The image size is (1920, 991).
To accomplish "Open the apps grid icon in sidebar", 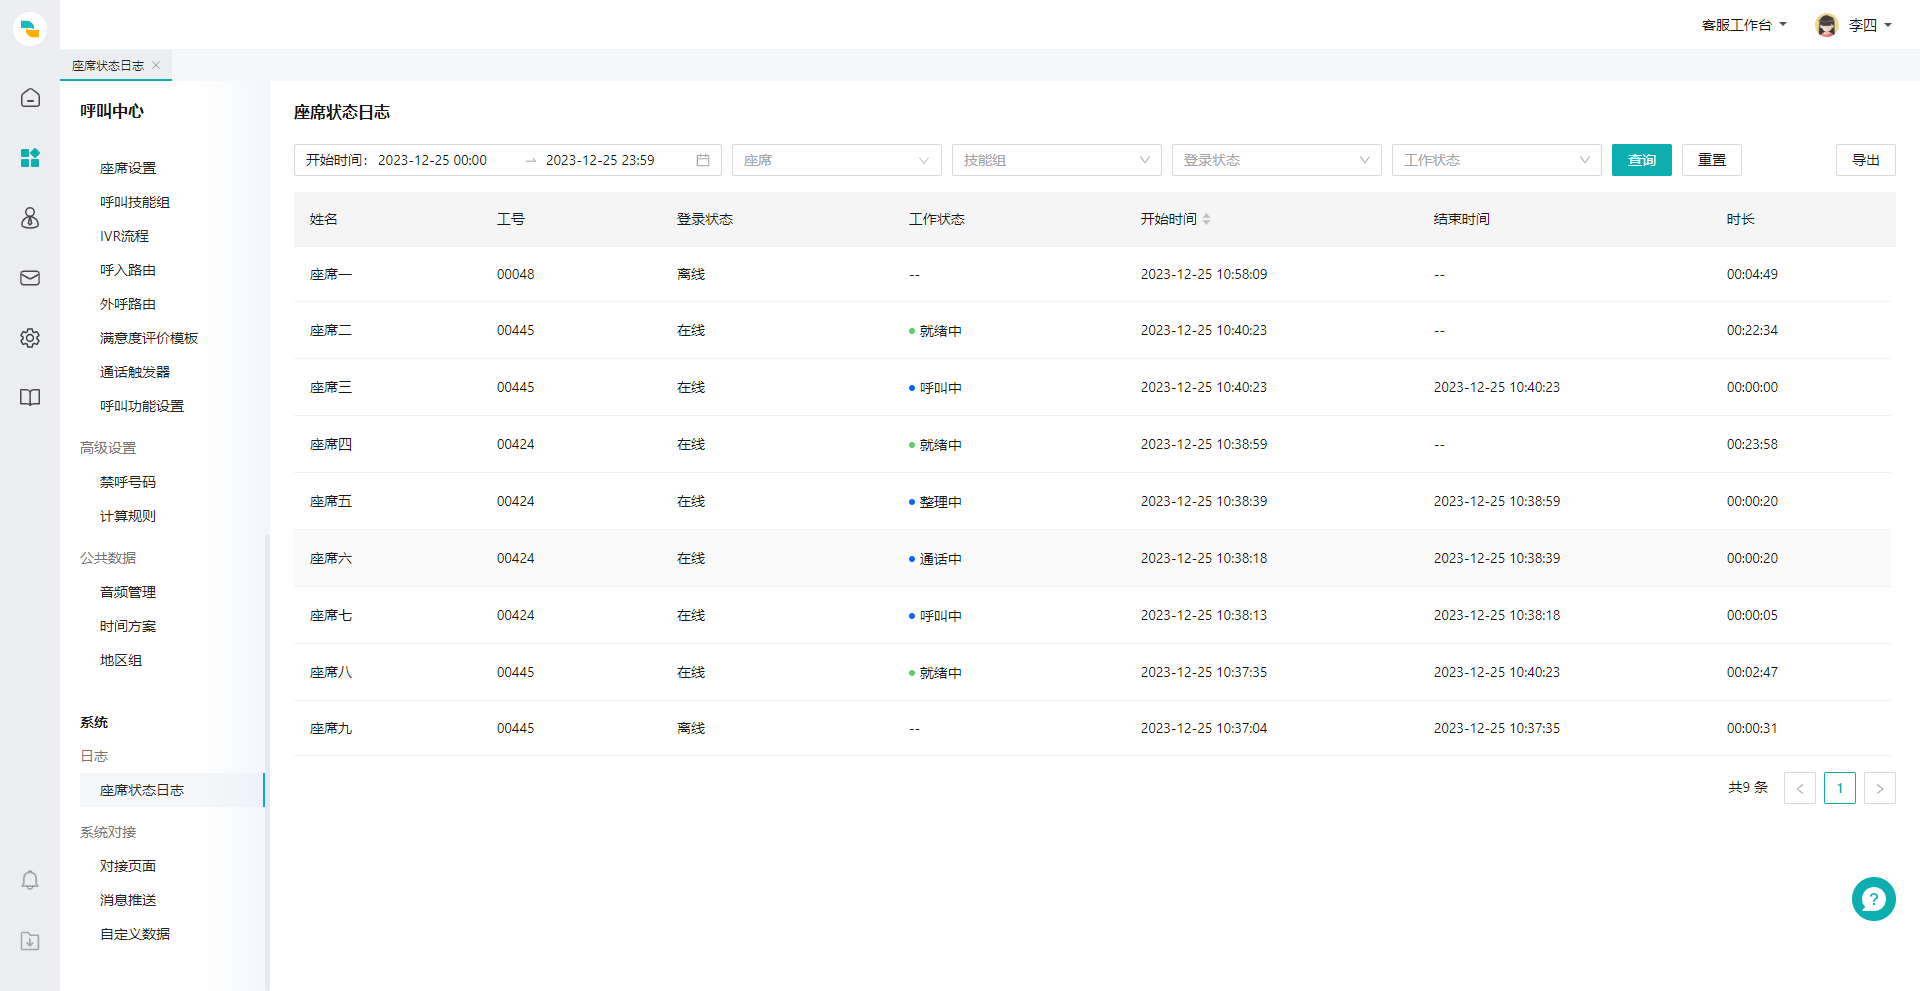I will [30, 158].
